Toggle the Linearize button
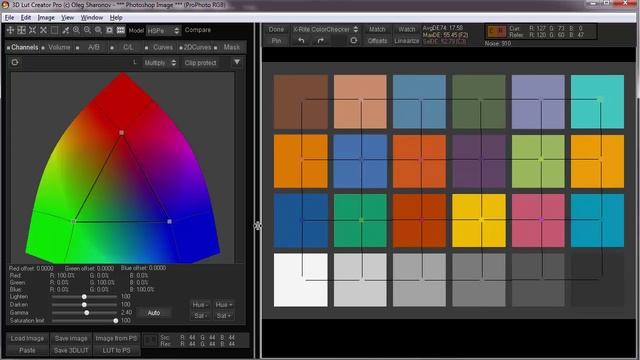The height and width of the screenshot is (360, 640). point(407,40)
